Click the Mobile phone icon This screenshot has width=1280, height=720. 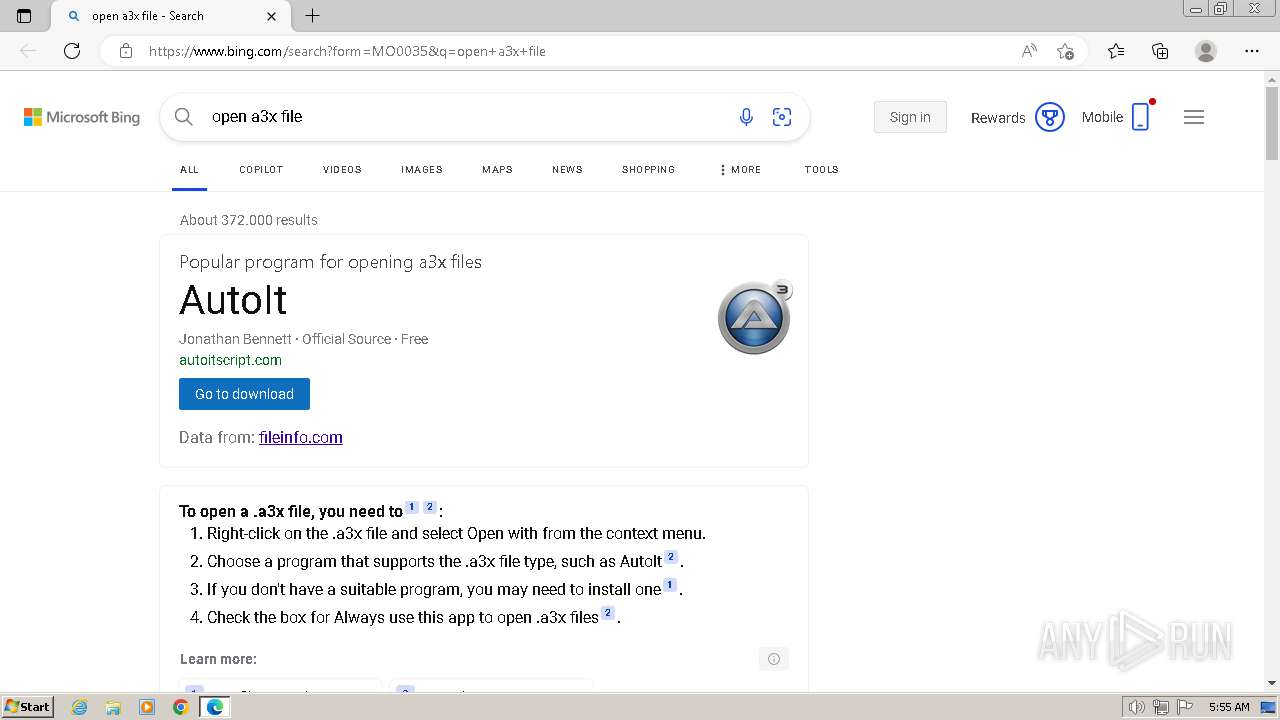coord(1140,117)
